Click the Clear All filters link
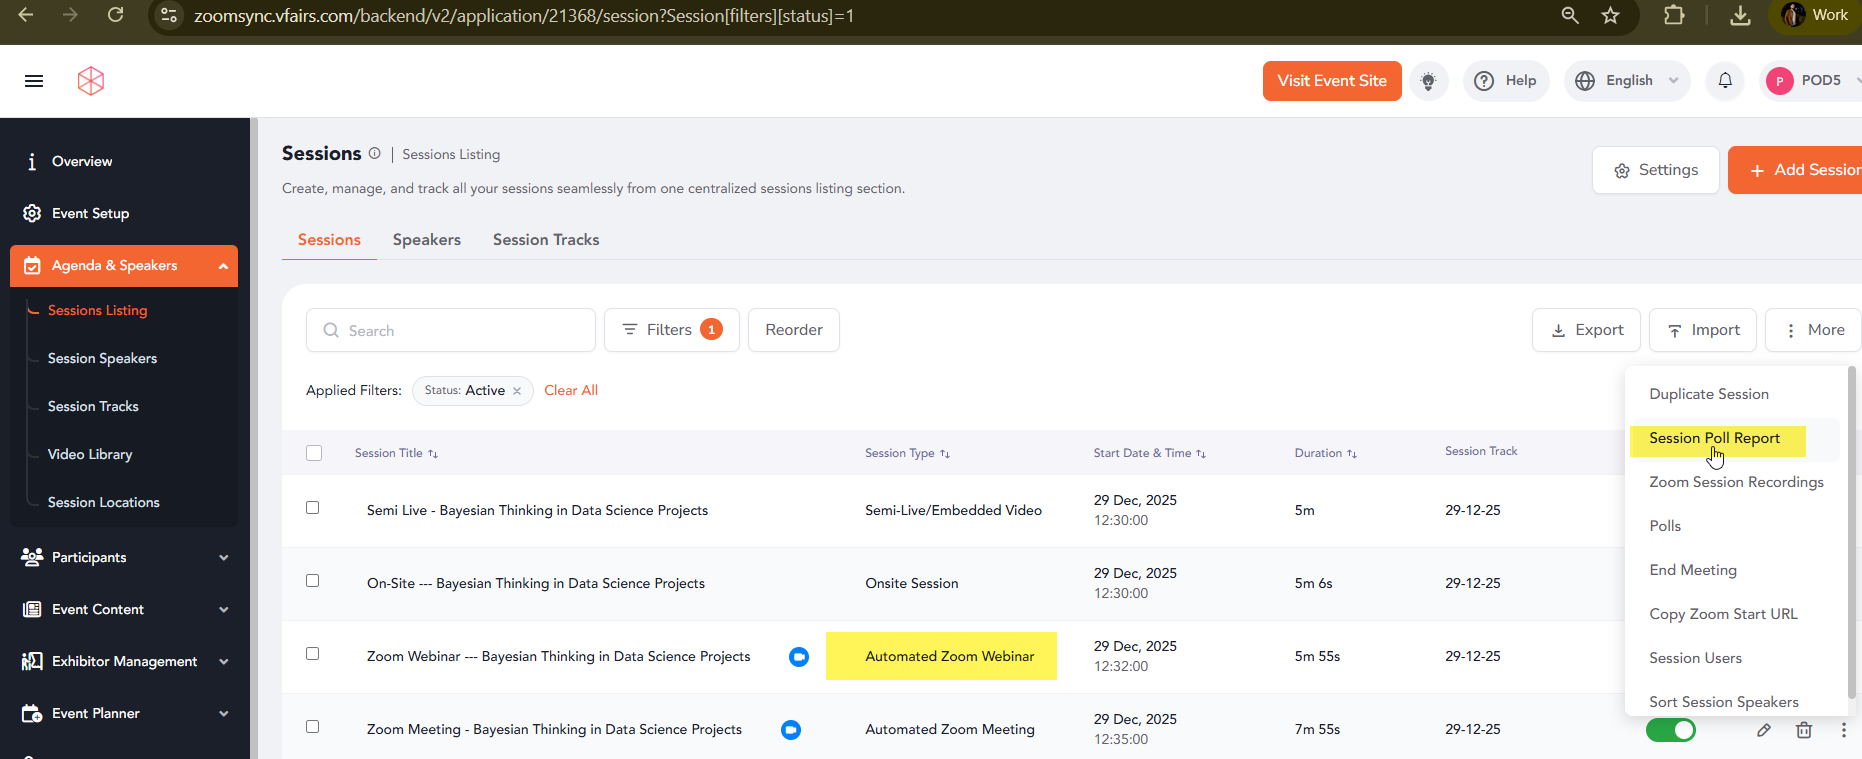 click(x=571, y=391)
